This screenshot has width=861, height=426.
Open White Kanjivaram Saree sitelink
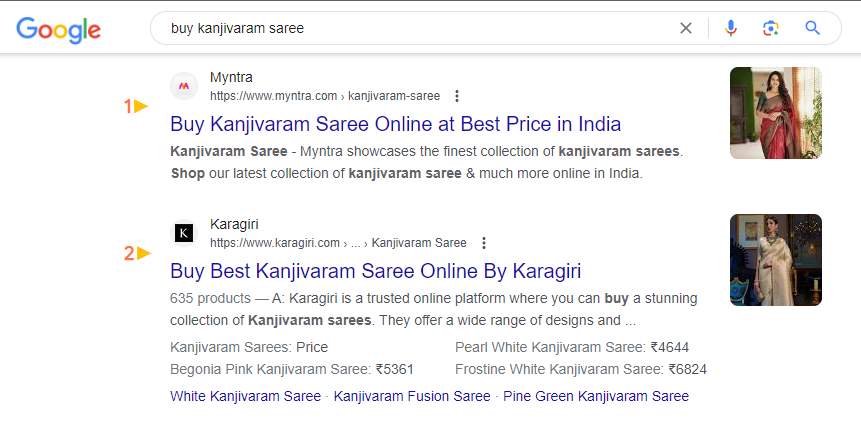pyautogui.click(x=245, y=396)
